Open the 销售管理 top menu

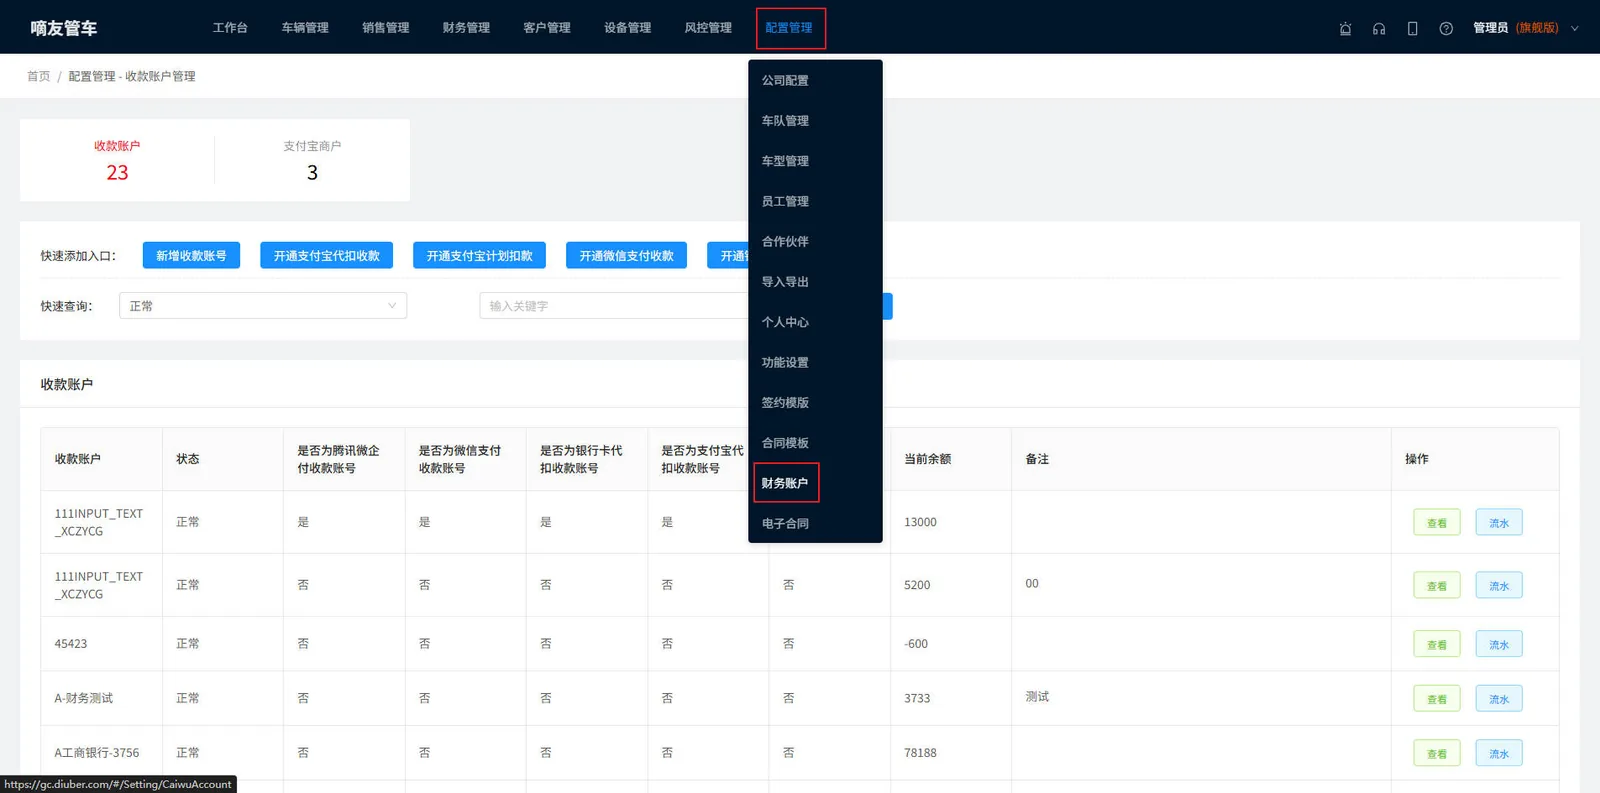pyautogui.click(x=386, y=28)
